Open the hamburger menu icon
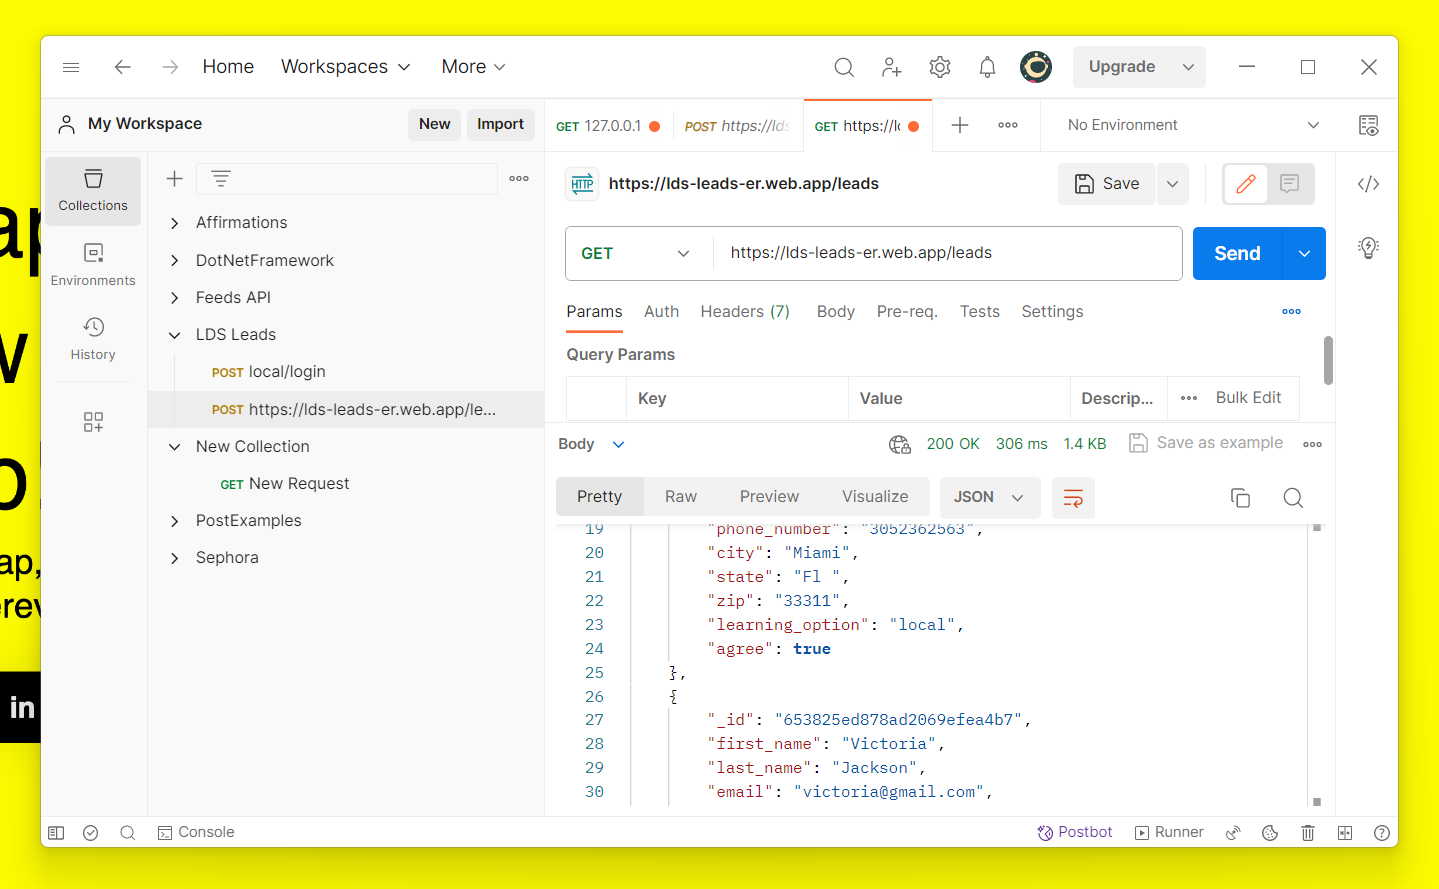 tap(71, 67)
